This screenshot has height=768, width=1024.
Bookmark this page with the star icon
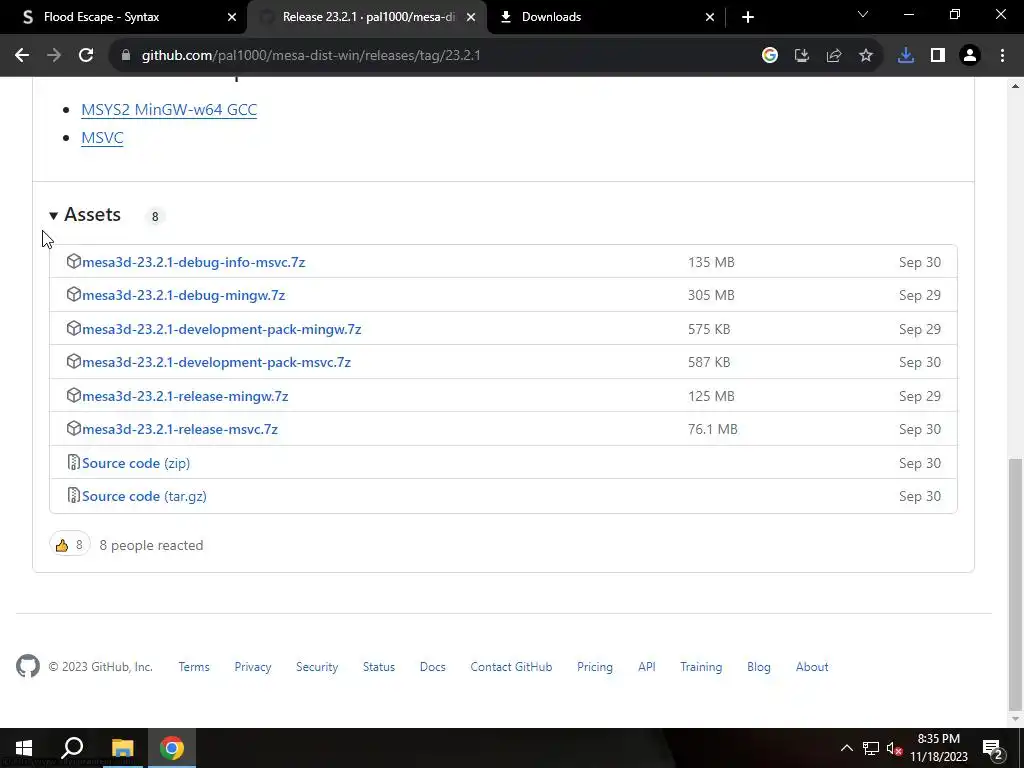(x=866, y=56)
